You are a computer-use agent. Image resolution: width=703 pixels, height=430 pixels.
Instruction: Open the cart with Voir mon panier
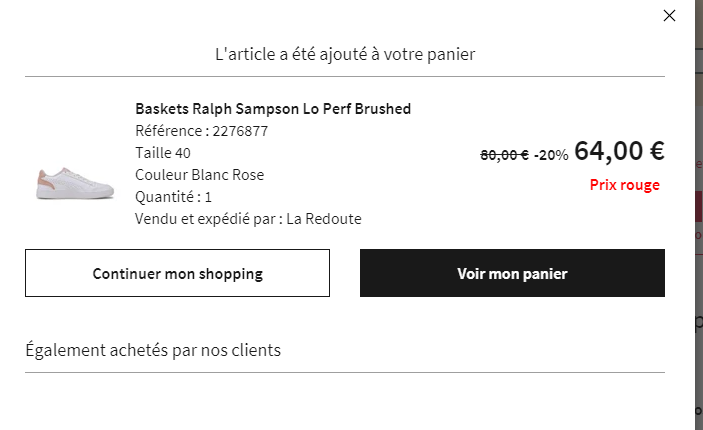pyautogui.click(x=512, y=273)
